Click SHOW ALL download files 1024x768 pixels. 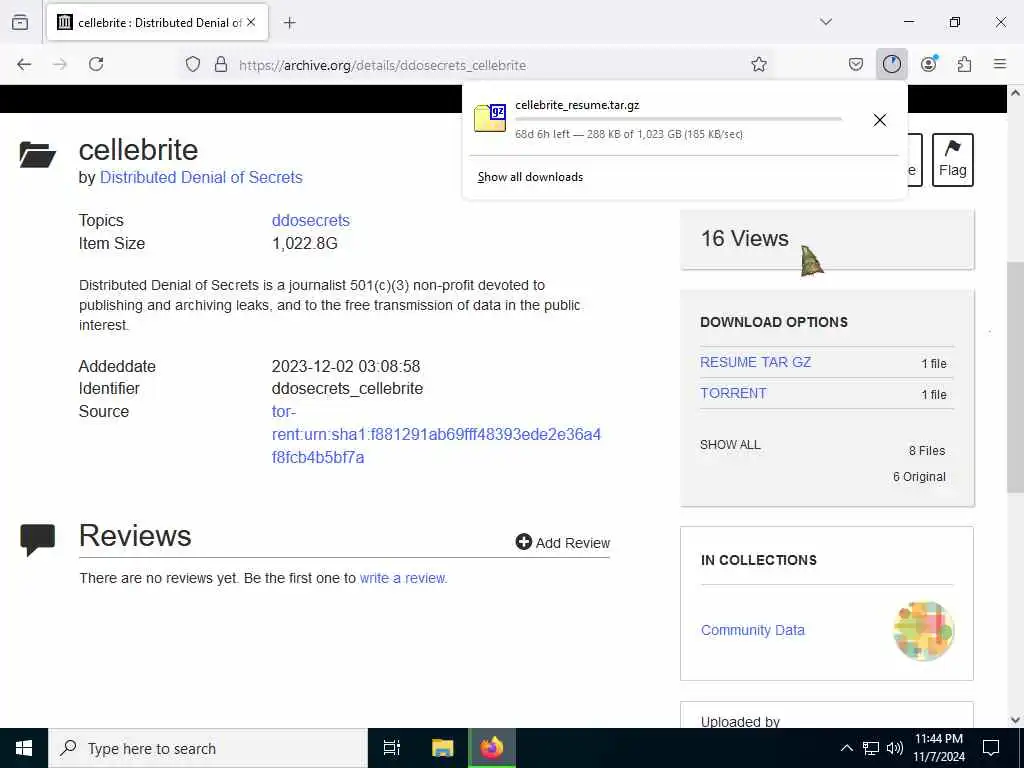click(x=730, y=445)
